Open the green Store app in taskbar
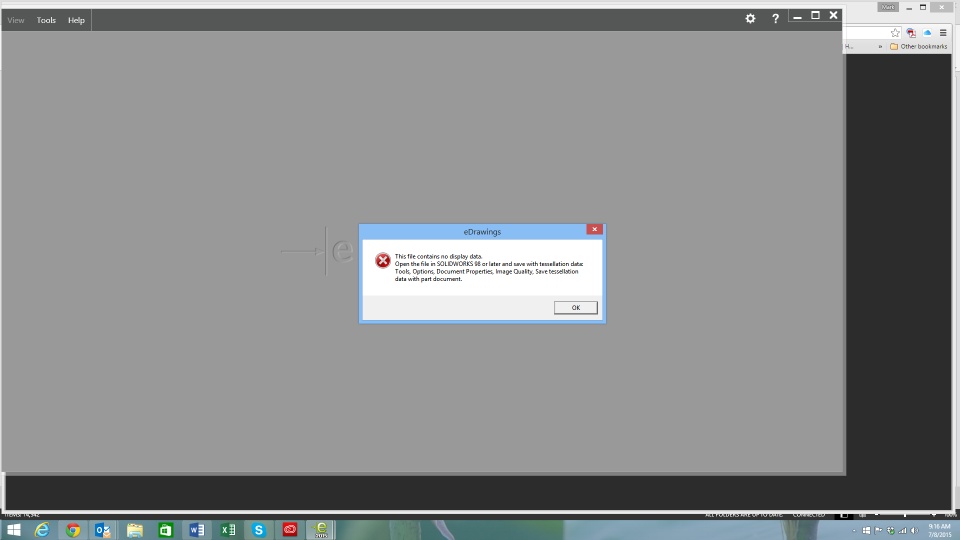This screenshot has height=540, width=960. click(x=165, y=530)
